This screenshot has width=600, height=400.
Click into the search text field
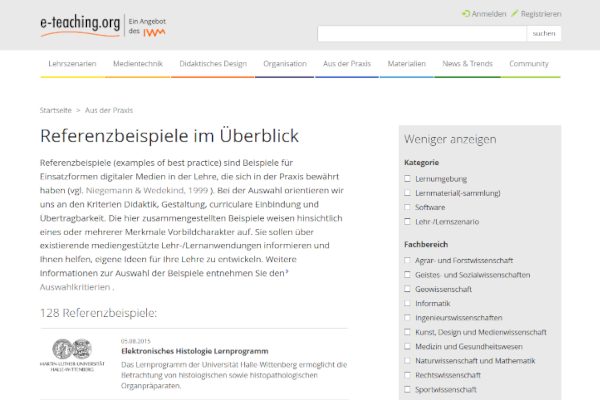421,33
